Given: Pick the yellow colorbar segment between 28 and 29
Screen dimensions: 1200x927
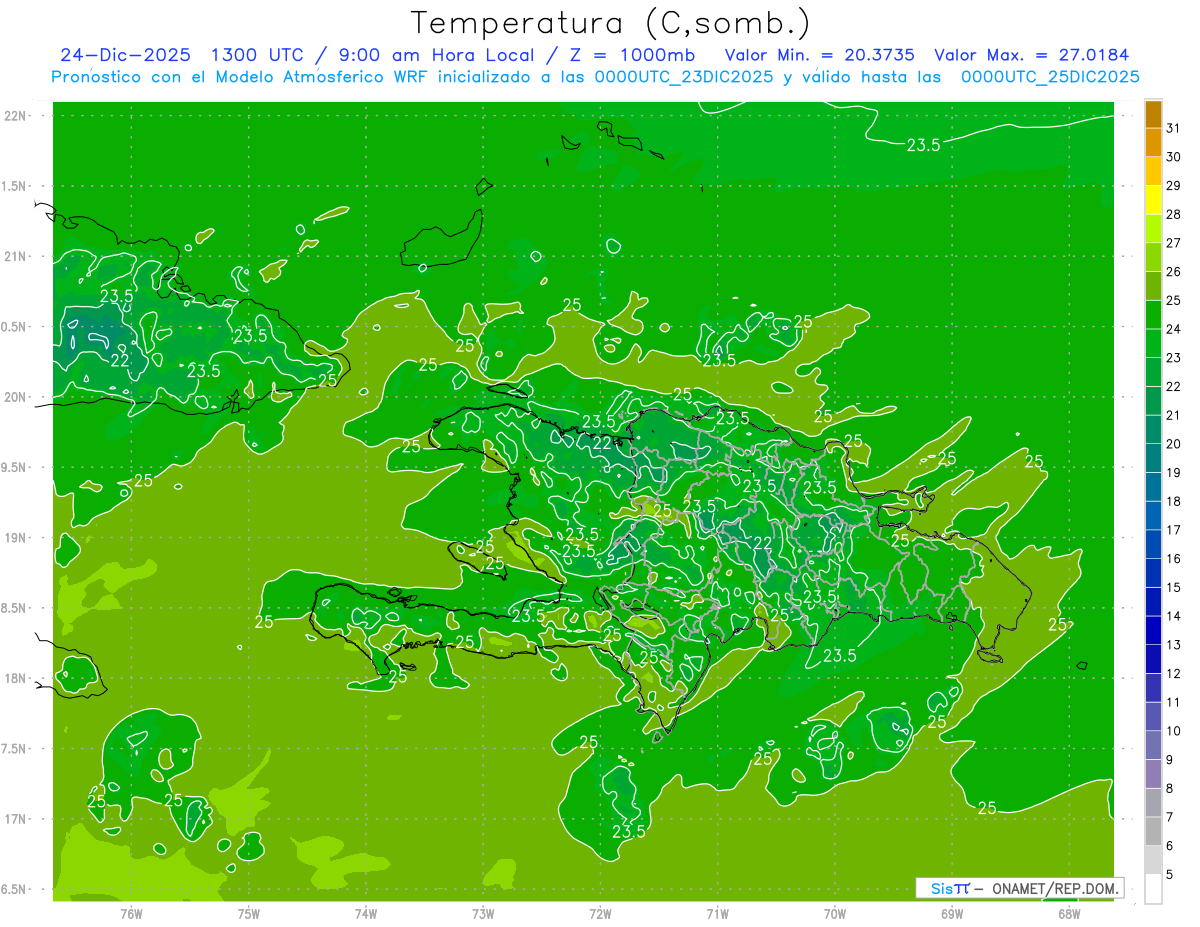Looking at the screenshot, I should tap(1153, 200).
